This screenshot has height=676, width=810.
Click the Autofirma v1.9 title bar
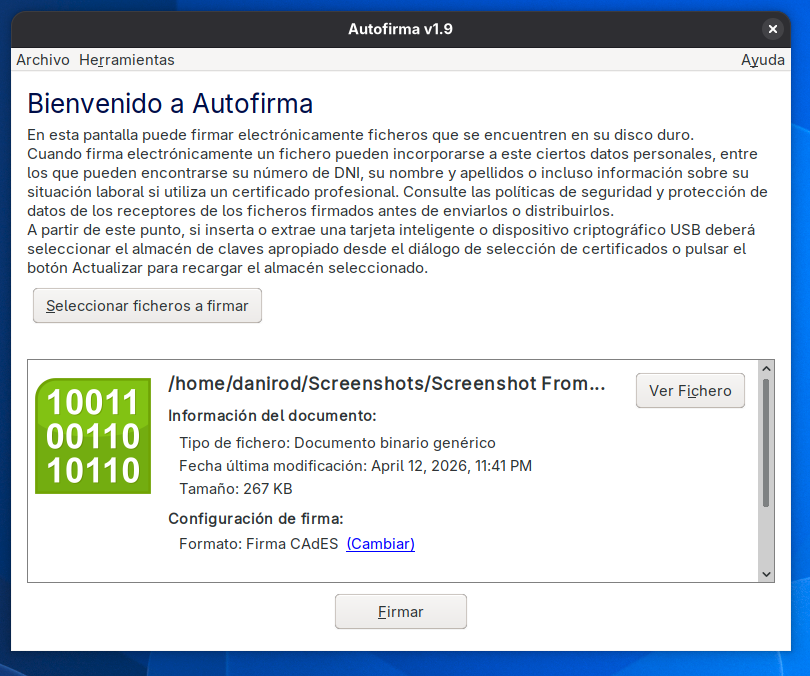400,29
